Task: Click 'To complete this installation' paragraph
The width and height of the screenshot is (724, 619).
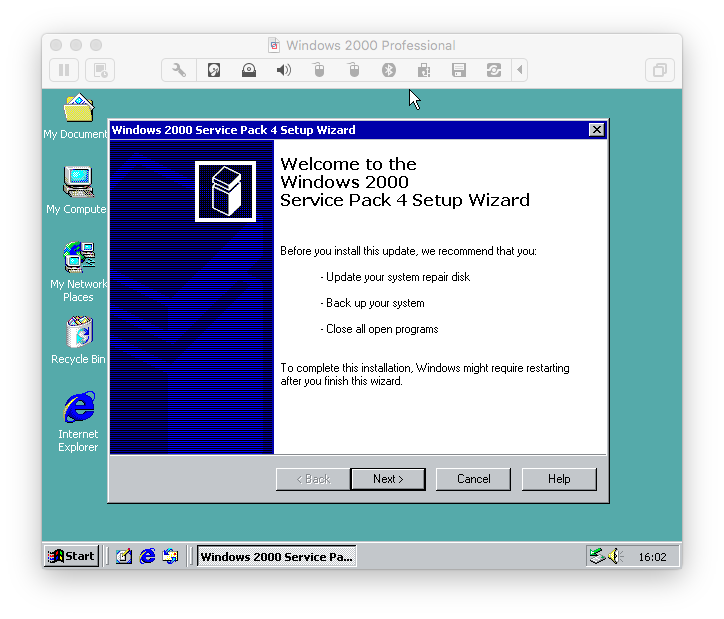Action: [425, 374]
